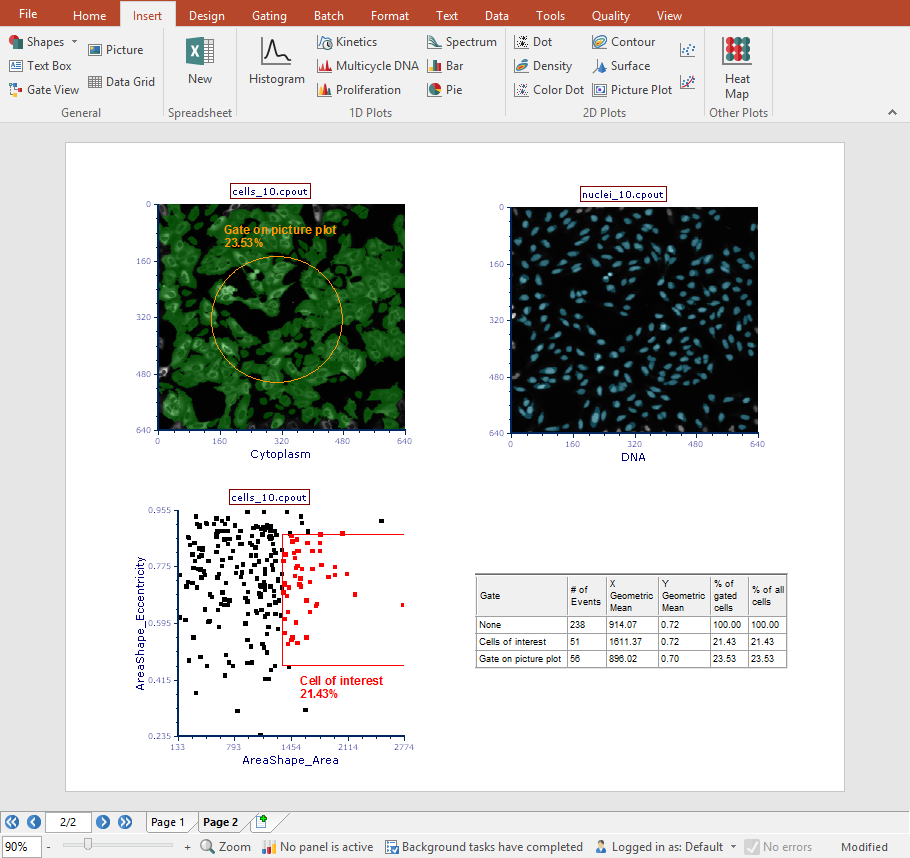The height and width of the screenshot is (858, 910).
Task: Add a new page with the plus tab icon
Action: [x=262, y=822]
